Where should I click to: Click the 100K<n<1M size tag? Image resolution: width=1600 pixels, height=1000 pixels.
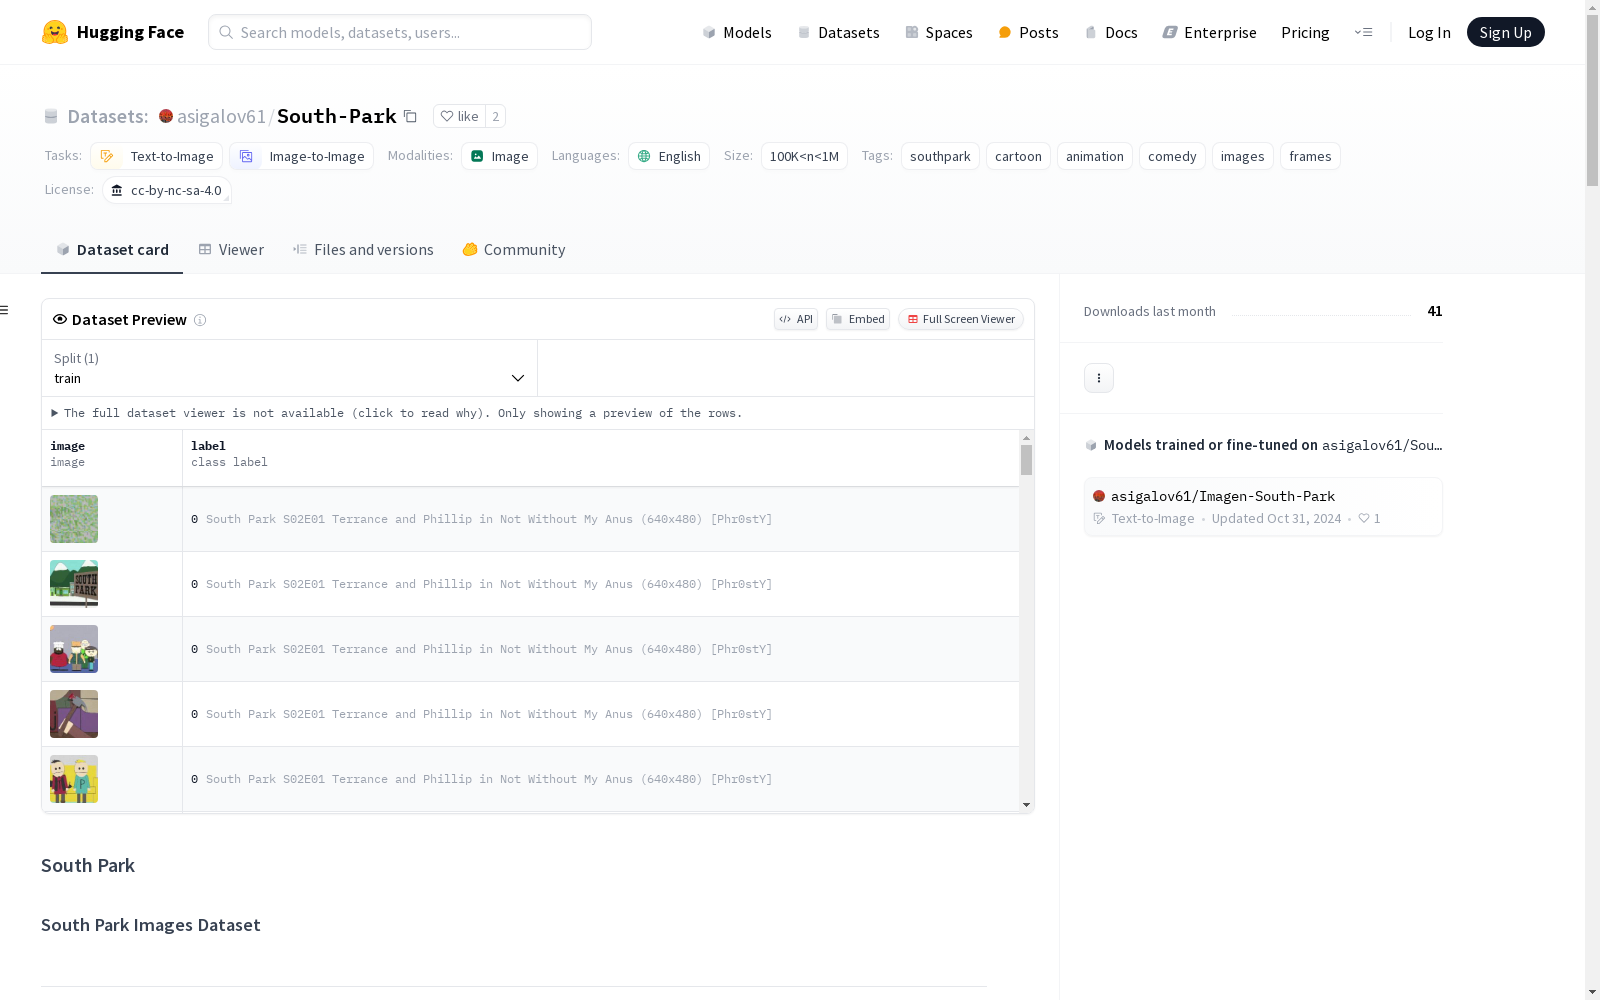(804, 156)
